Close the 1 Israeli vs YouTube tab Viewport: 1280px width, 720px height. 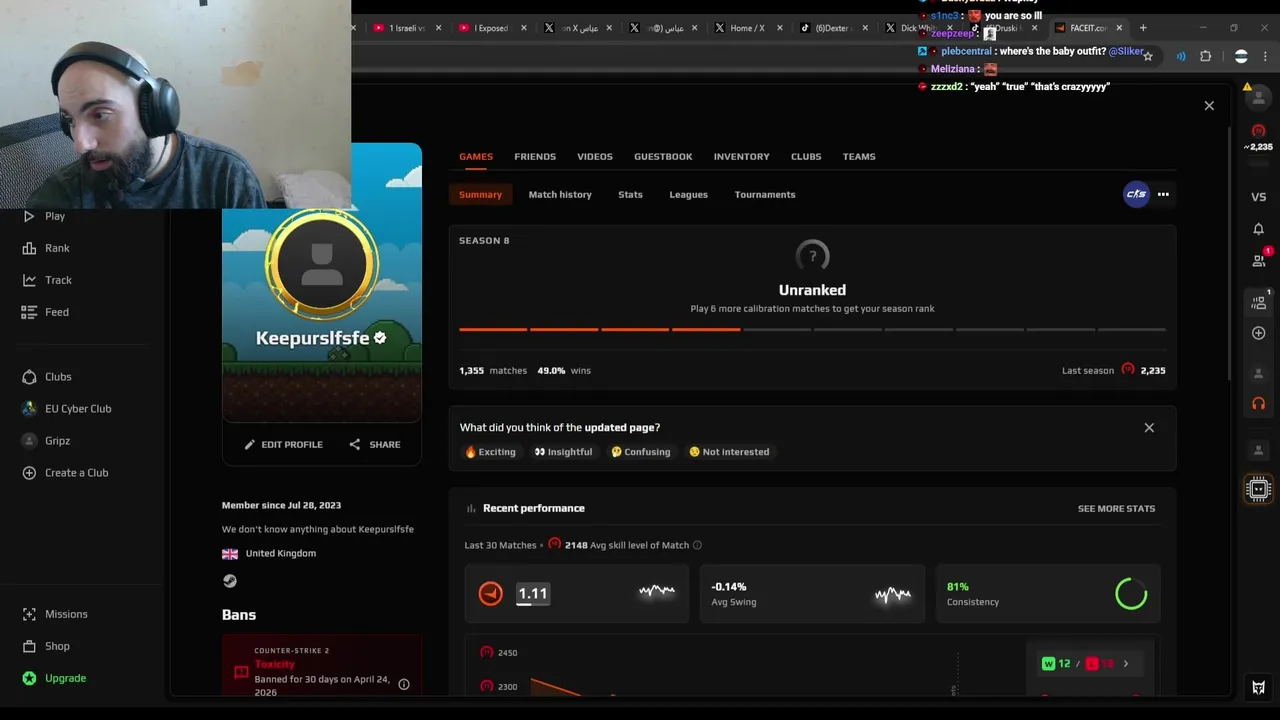438,28
